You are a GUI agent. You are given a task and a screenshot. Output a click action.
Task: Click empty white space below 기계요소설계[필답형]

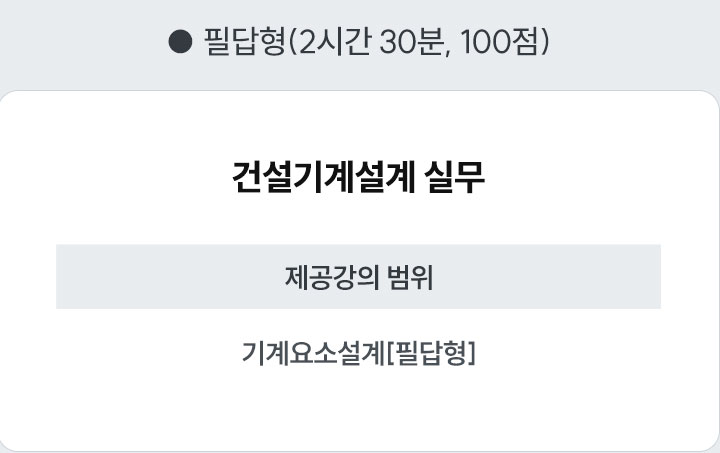[358, 410]
